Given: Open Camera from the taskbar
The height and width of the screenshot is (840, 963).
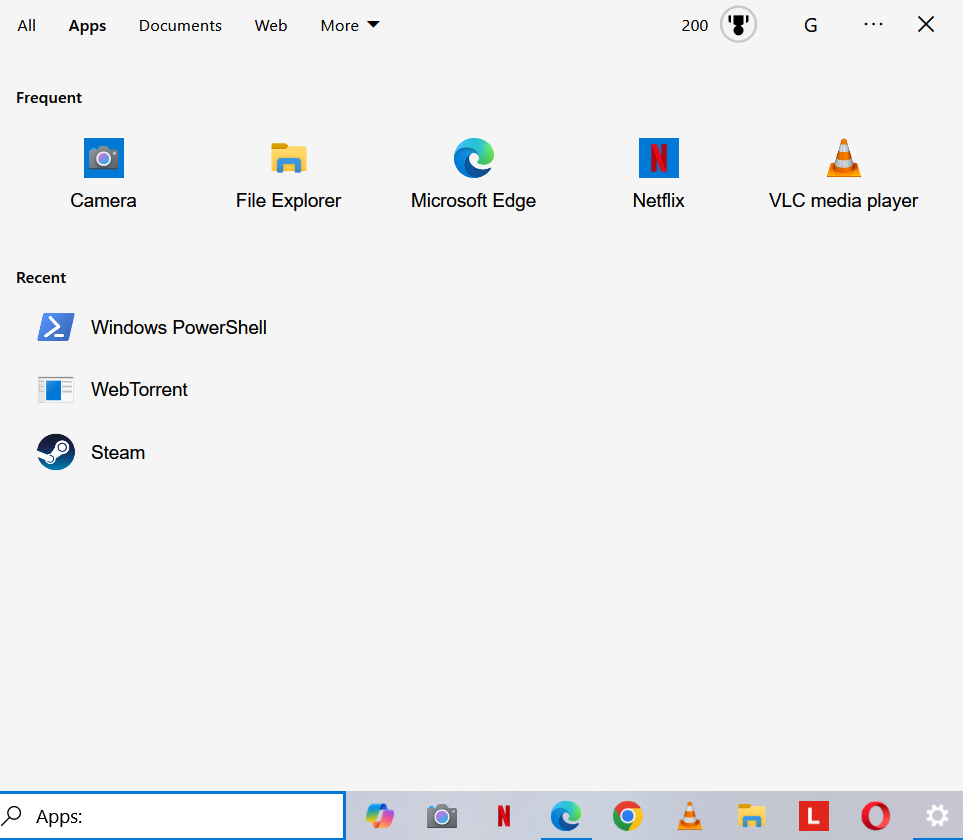Looking at the screenshot, I should tap(442, 816).
